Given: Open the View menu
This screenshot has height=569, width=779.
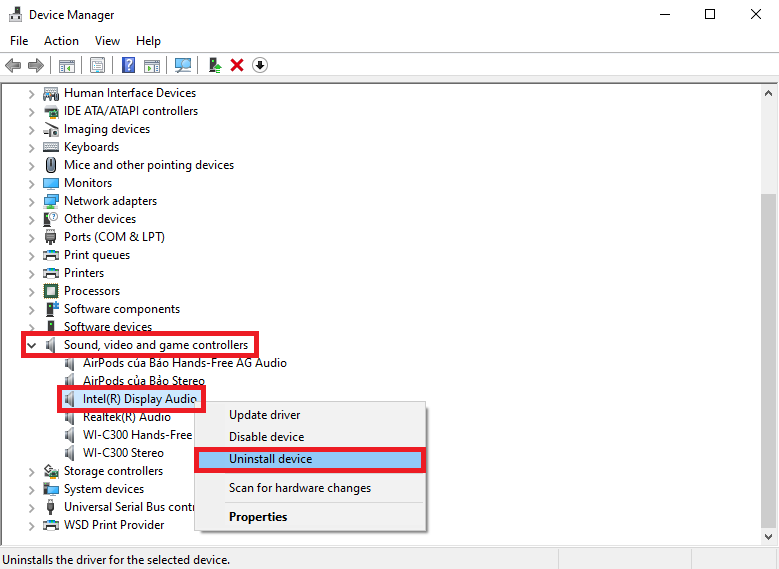Looking at the screenshot, I should (107, 41).
